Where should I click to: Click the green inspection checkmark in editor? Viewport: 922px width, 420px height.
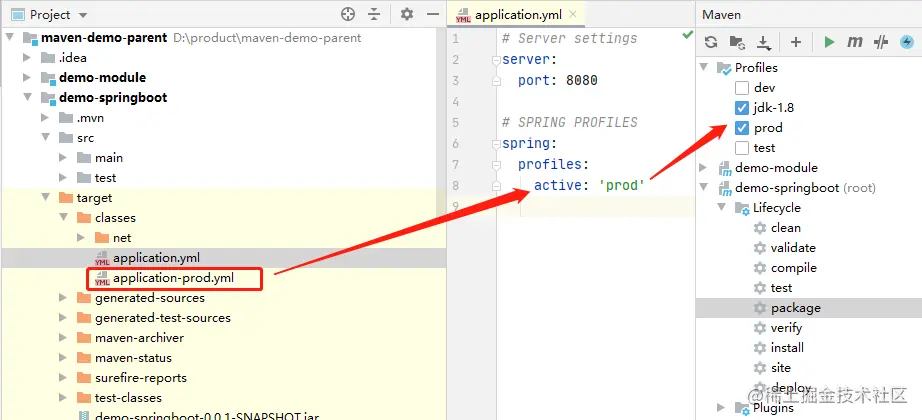coord(687,35)
